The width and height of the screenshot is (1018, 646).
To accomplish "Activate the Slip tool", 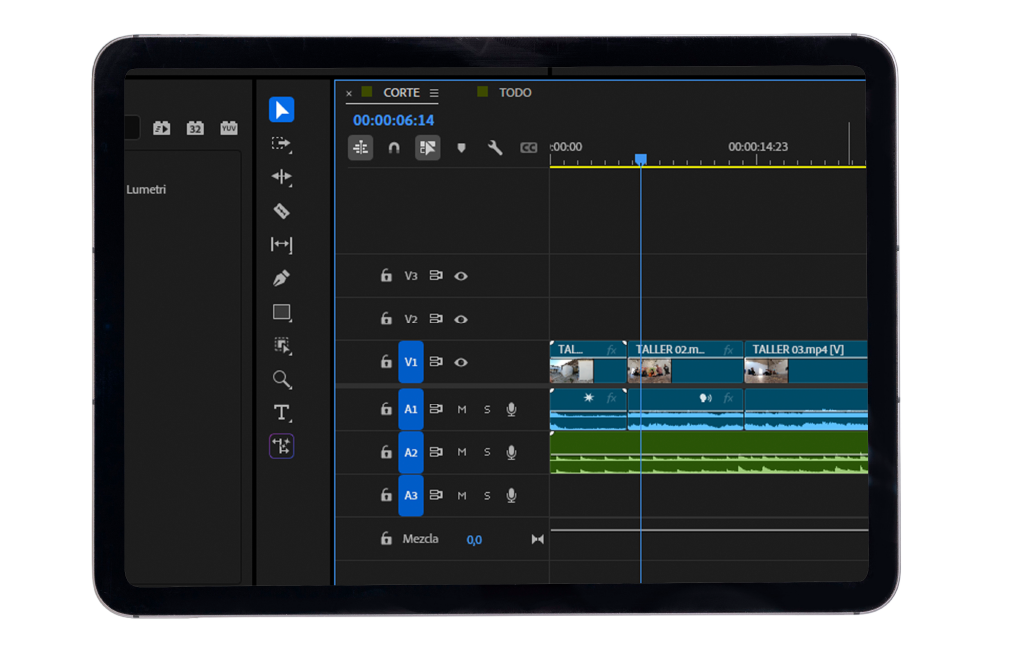I will pyautogui.click(x=281, y=245).
